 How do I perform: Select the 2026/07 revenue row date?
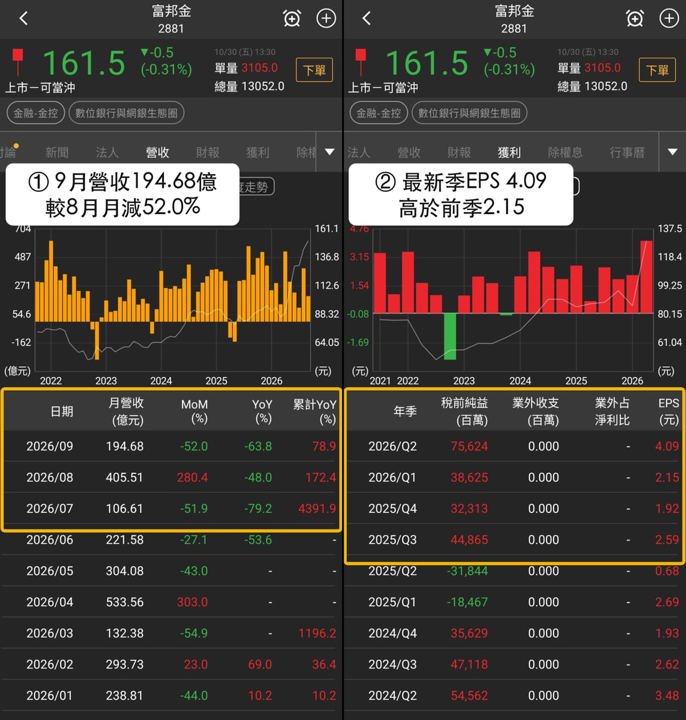50,509
